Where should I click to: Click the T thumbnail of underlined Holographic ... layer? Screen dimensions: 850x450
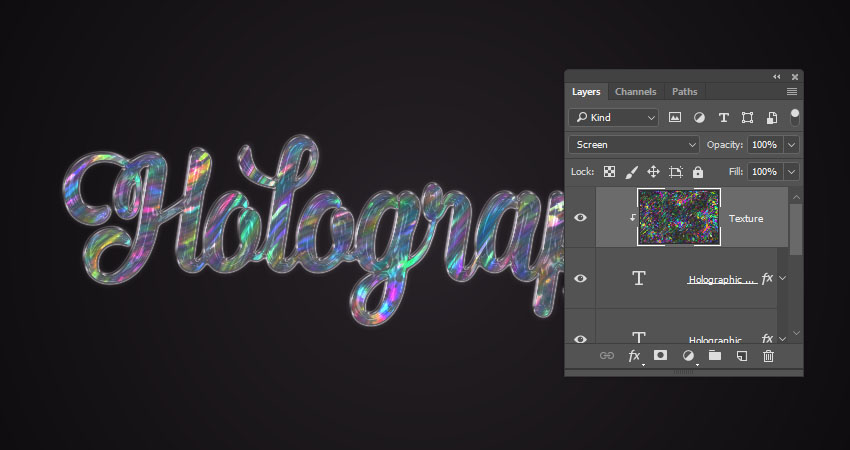pos(639,278)
